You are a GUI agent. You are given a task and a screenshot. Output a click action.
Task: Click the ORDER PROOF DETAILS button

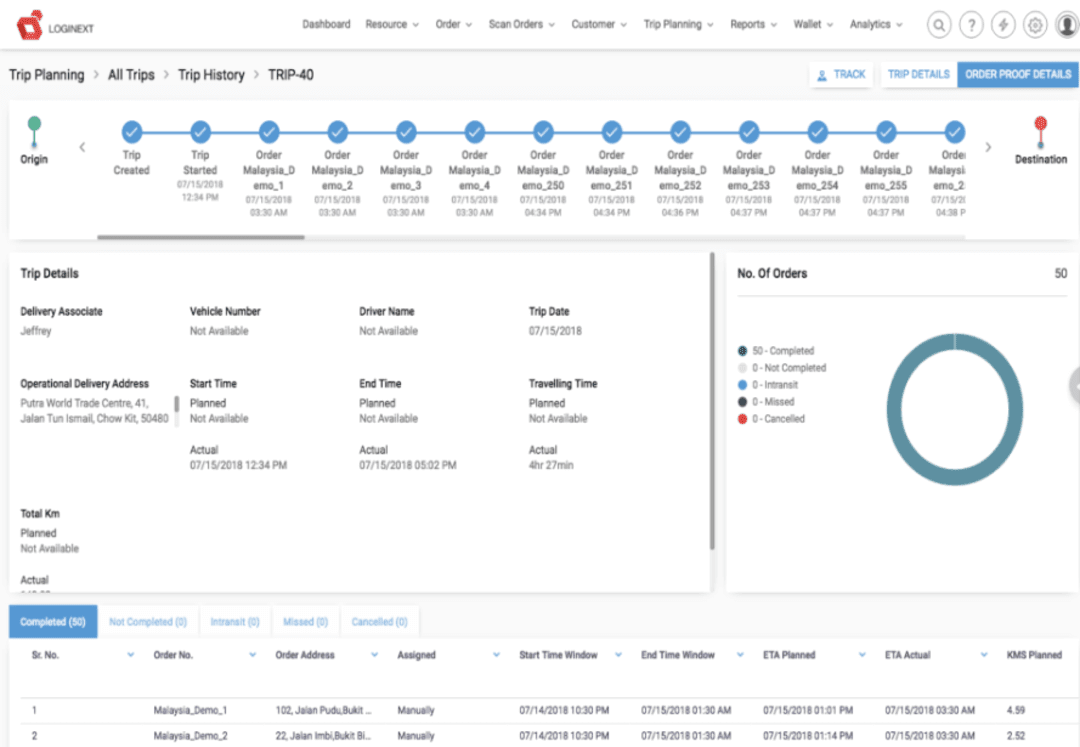click(x=1018, y=74)
